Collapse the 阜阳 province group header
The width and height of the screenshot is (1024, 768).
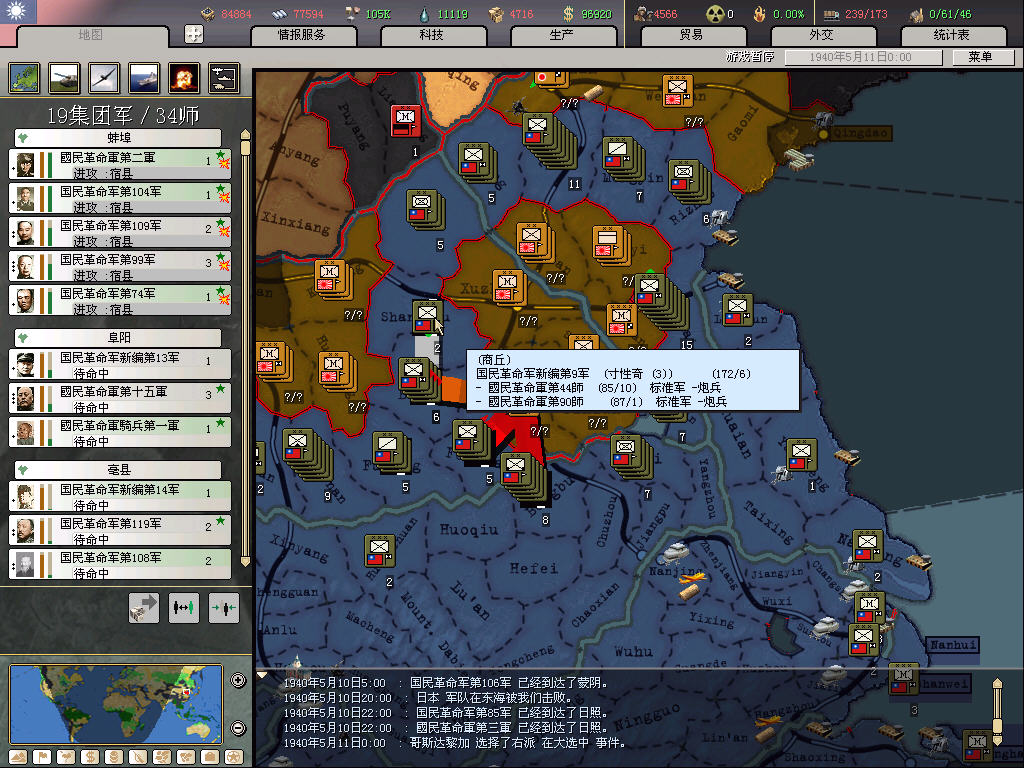coord(118,338)
